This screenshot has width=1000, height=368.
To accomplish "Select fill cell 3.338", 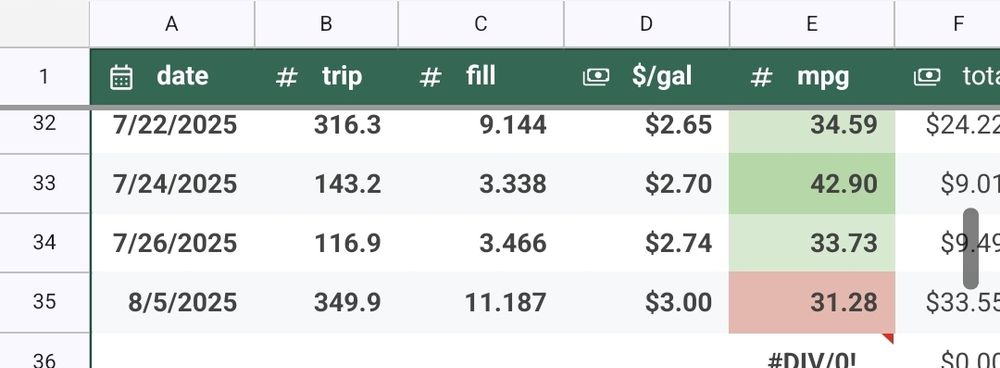I will [x=481, y=184].
